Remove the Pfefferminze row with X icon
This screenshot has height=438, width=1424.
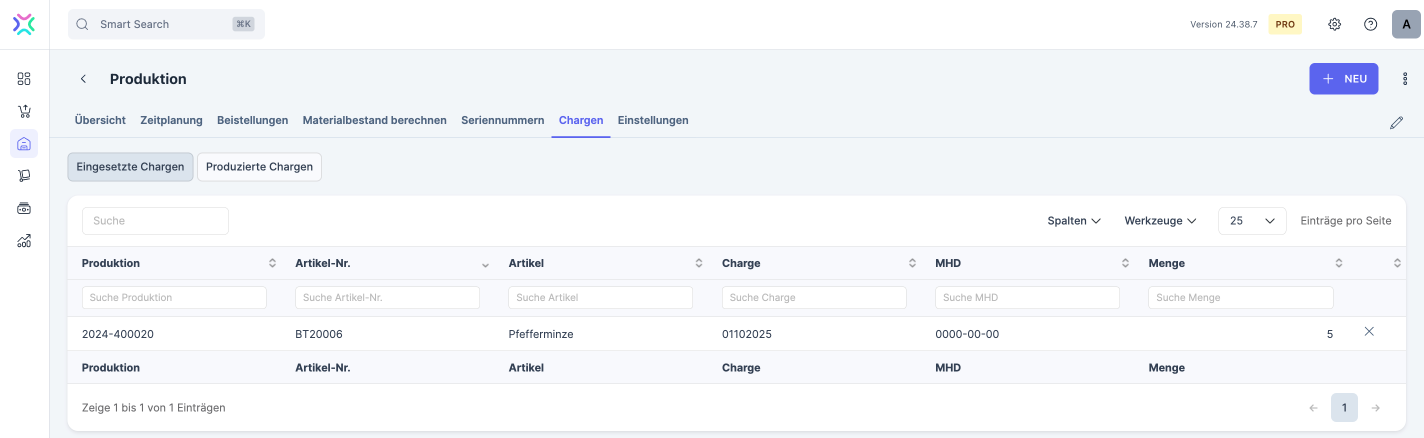click(1369, 332)
